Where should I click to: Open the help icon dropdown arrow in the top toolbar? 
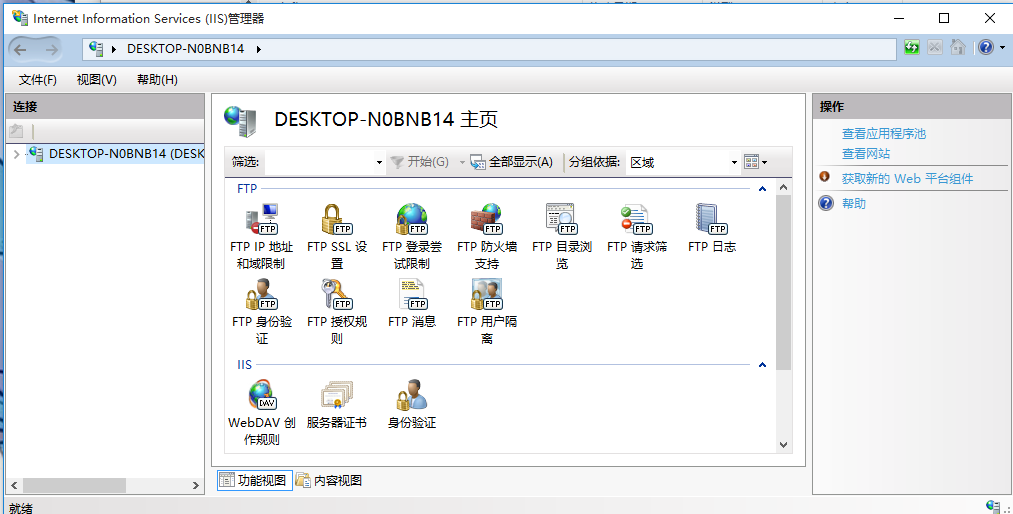1003,47
